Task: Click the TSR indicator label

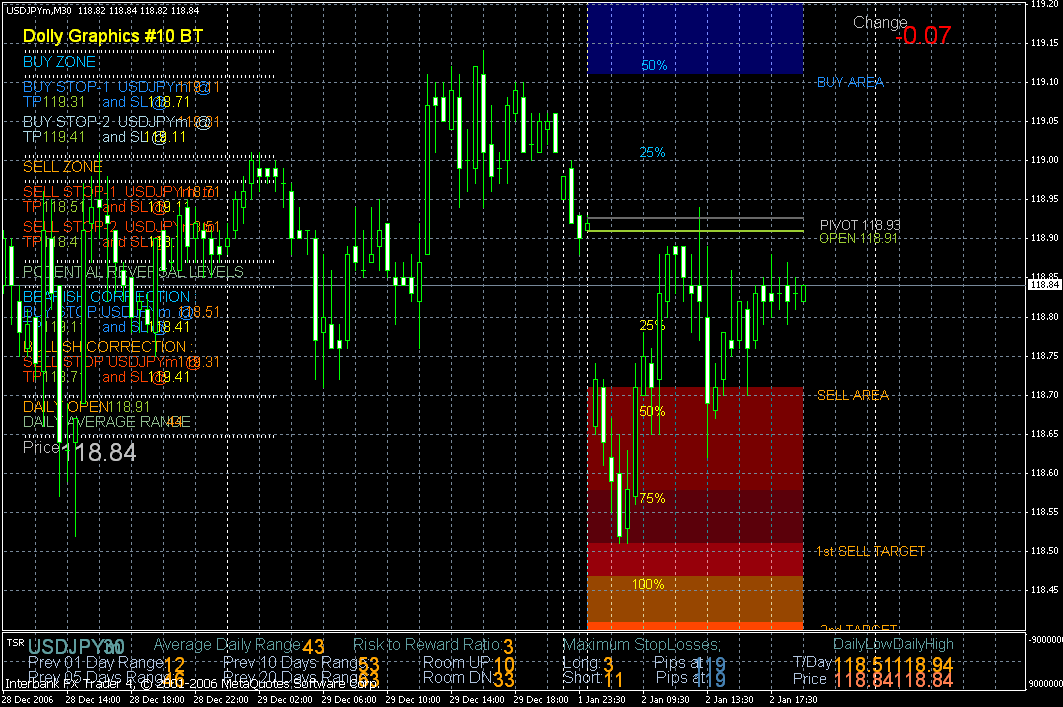Action: (16, 642)
